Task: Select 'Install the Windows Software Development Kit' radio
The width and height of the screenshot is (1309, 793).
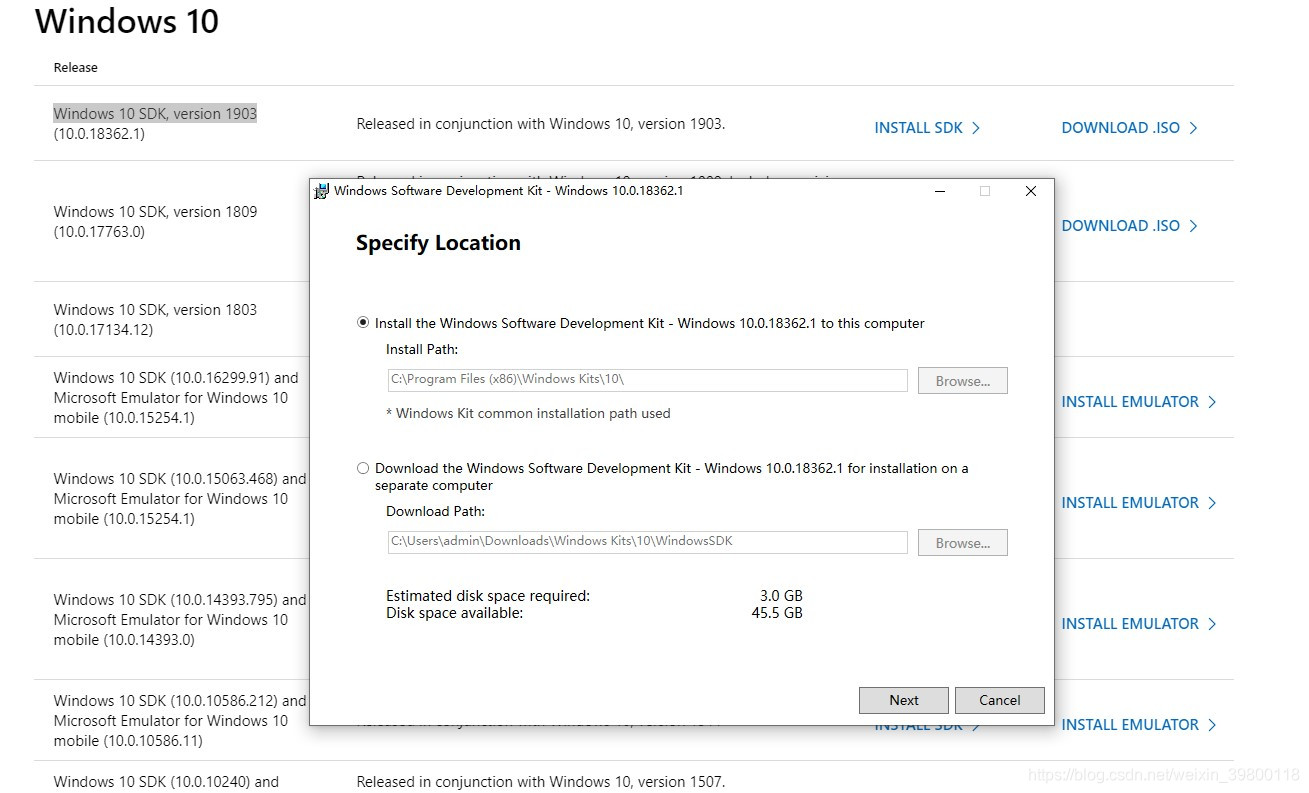Action: tap(363, 323)
